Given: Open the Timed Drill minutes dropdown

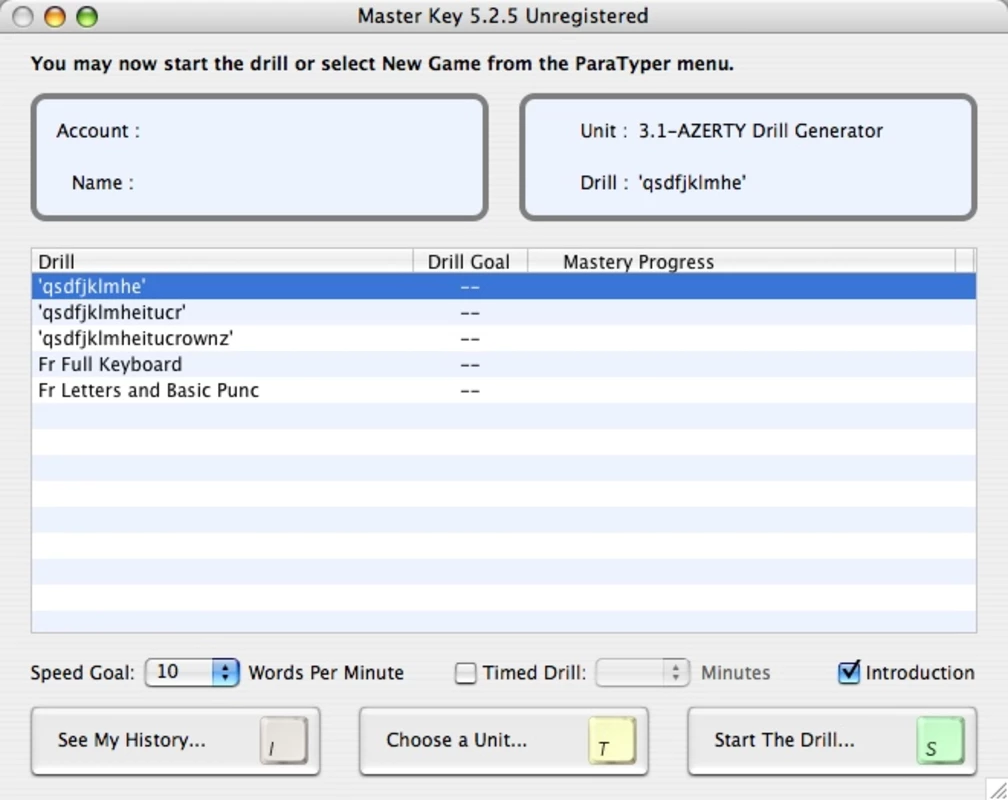Looking at the screenshot, I should [642, 673].
